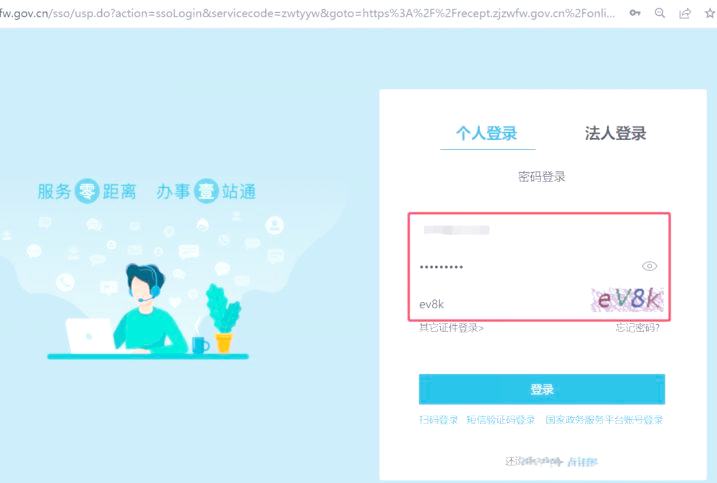Viewport: 717px width, 483px height.
Task: Select 国家政务服务平台账号登录 link
Action: pyautogui.click(x=604, y=420)
